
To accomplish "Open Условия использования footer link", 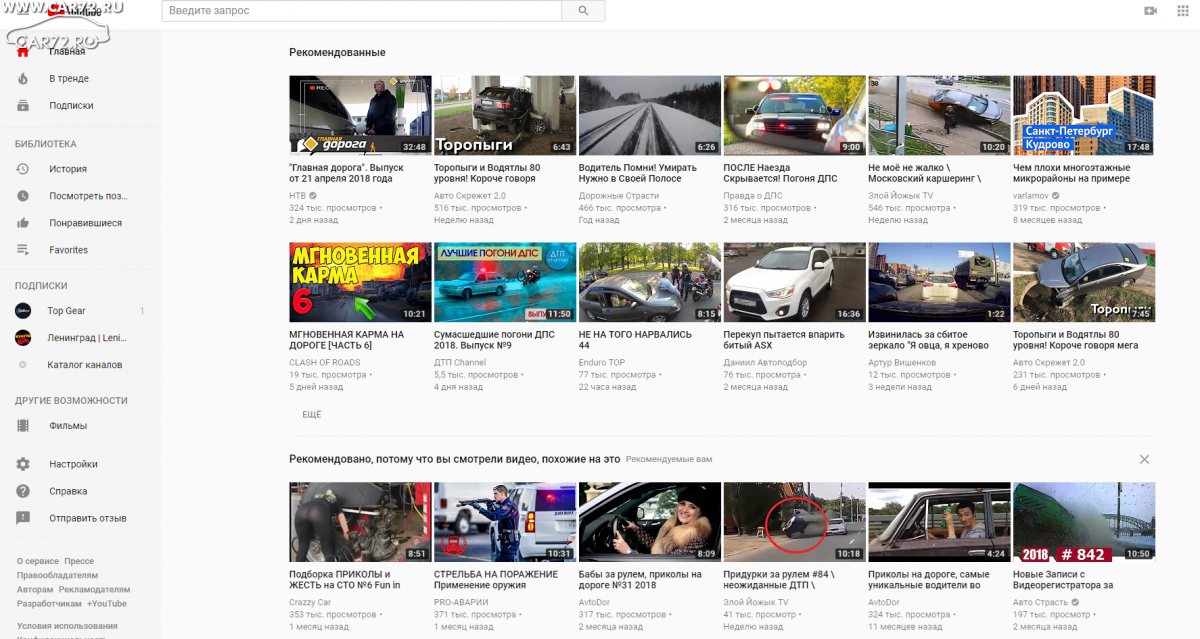I will tap(66, 626).
